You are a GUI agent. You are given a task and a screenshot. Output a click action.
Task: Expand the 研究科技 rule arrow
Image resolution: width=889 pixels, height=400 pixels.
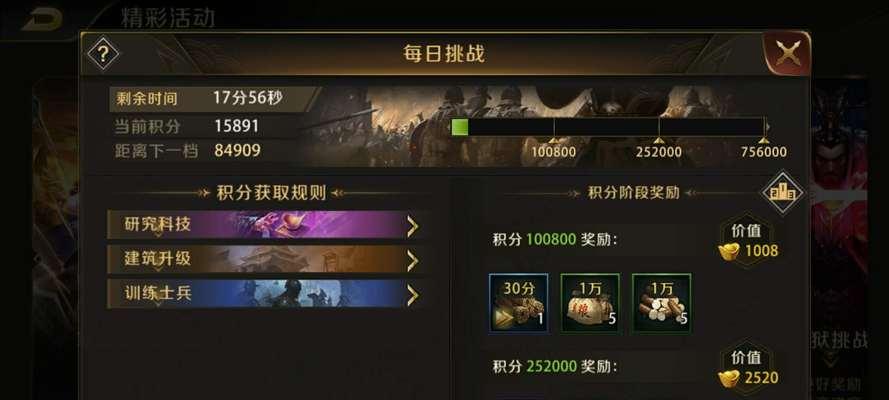click(412, 226)
